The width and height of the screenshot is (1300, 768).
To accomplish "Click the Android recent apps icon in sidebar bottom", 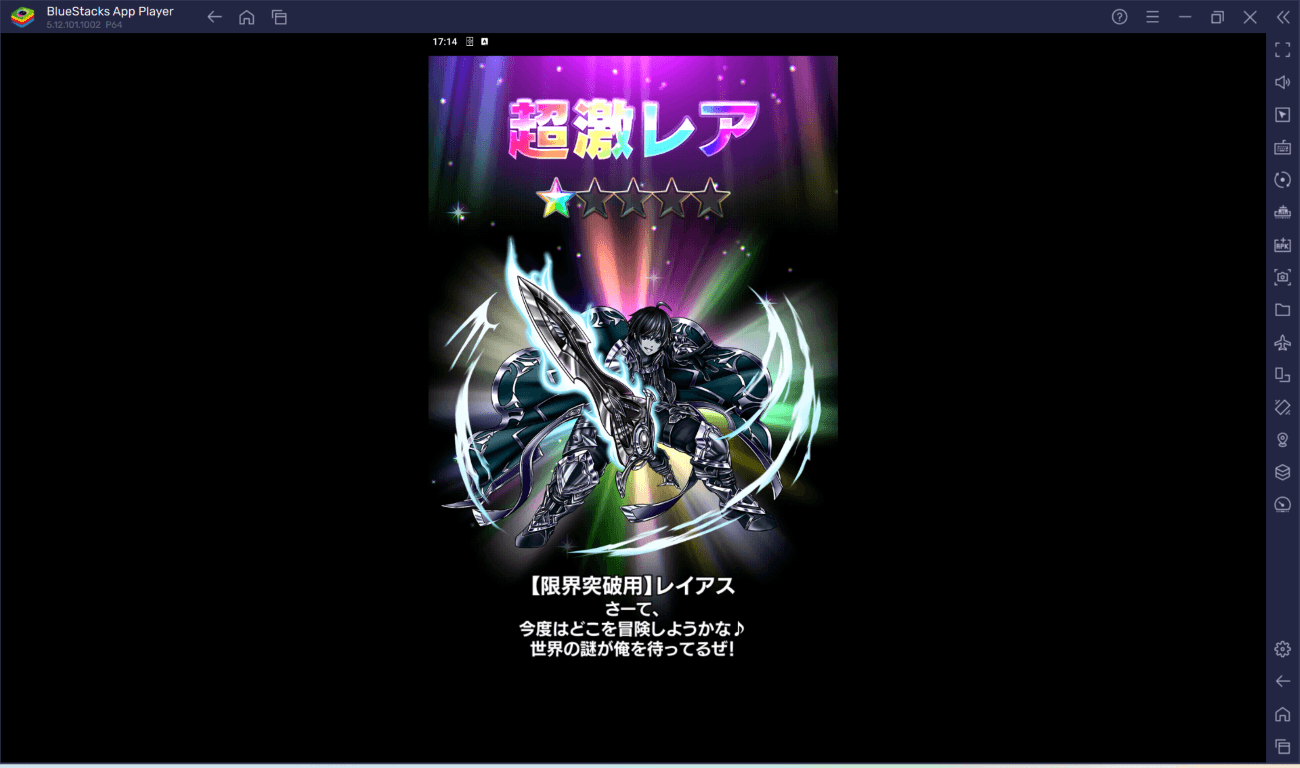I will click(x=1283, y=746).
